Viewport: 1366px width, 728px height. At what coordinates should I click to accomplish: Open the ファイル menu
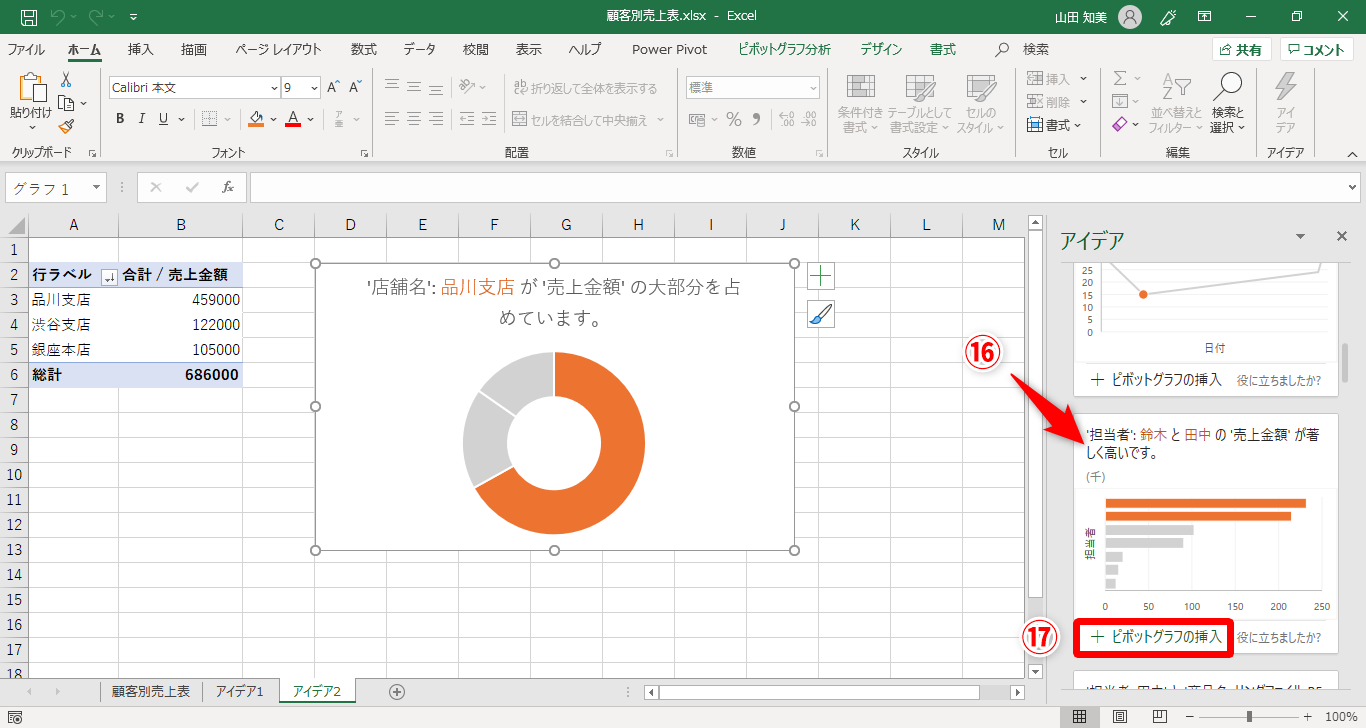(26, 49)
